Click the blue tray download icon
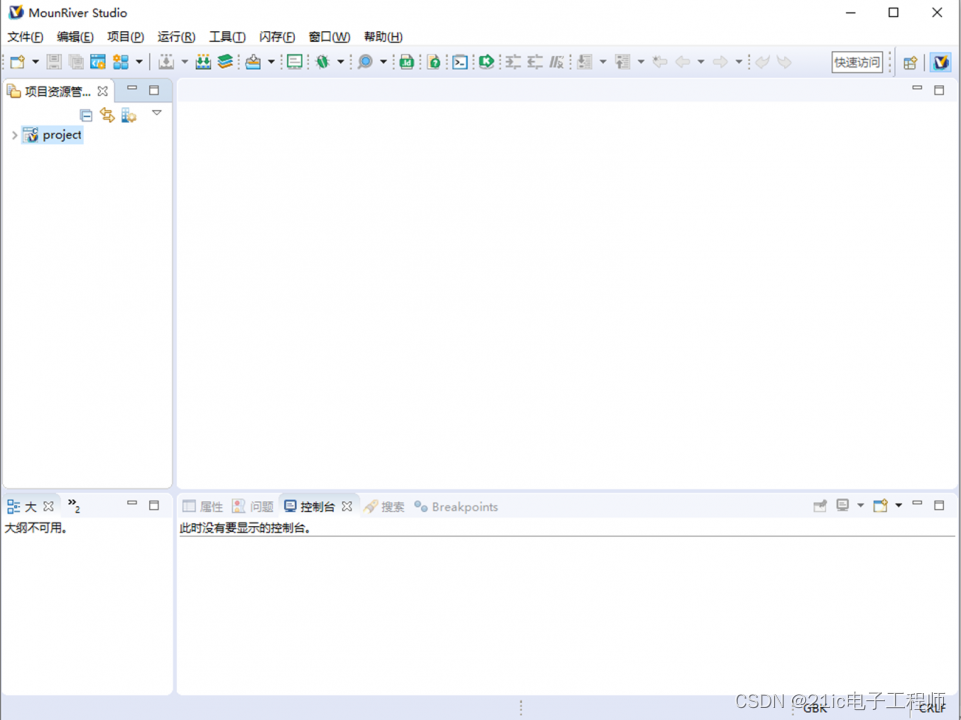 click(253, 62)
